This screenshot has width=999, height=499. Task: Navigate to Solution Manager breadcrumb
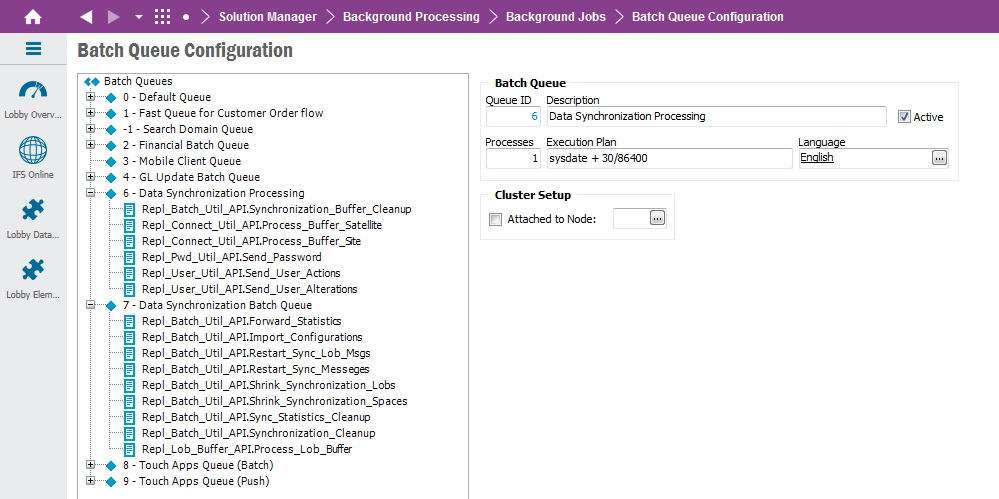[267, 17]
